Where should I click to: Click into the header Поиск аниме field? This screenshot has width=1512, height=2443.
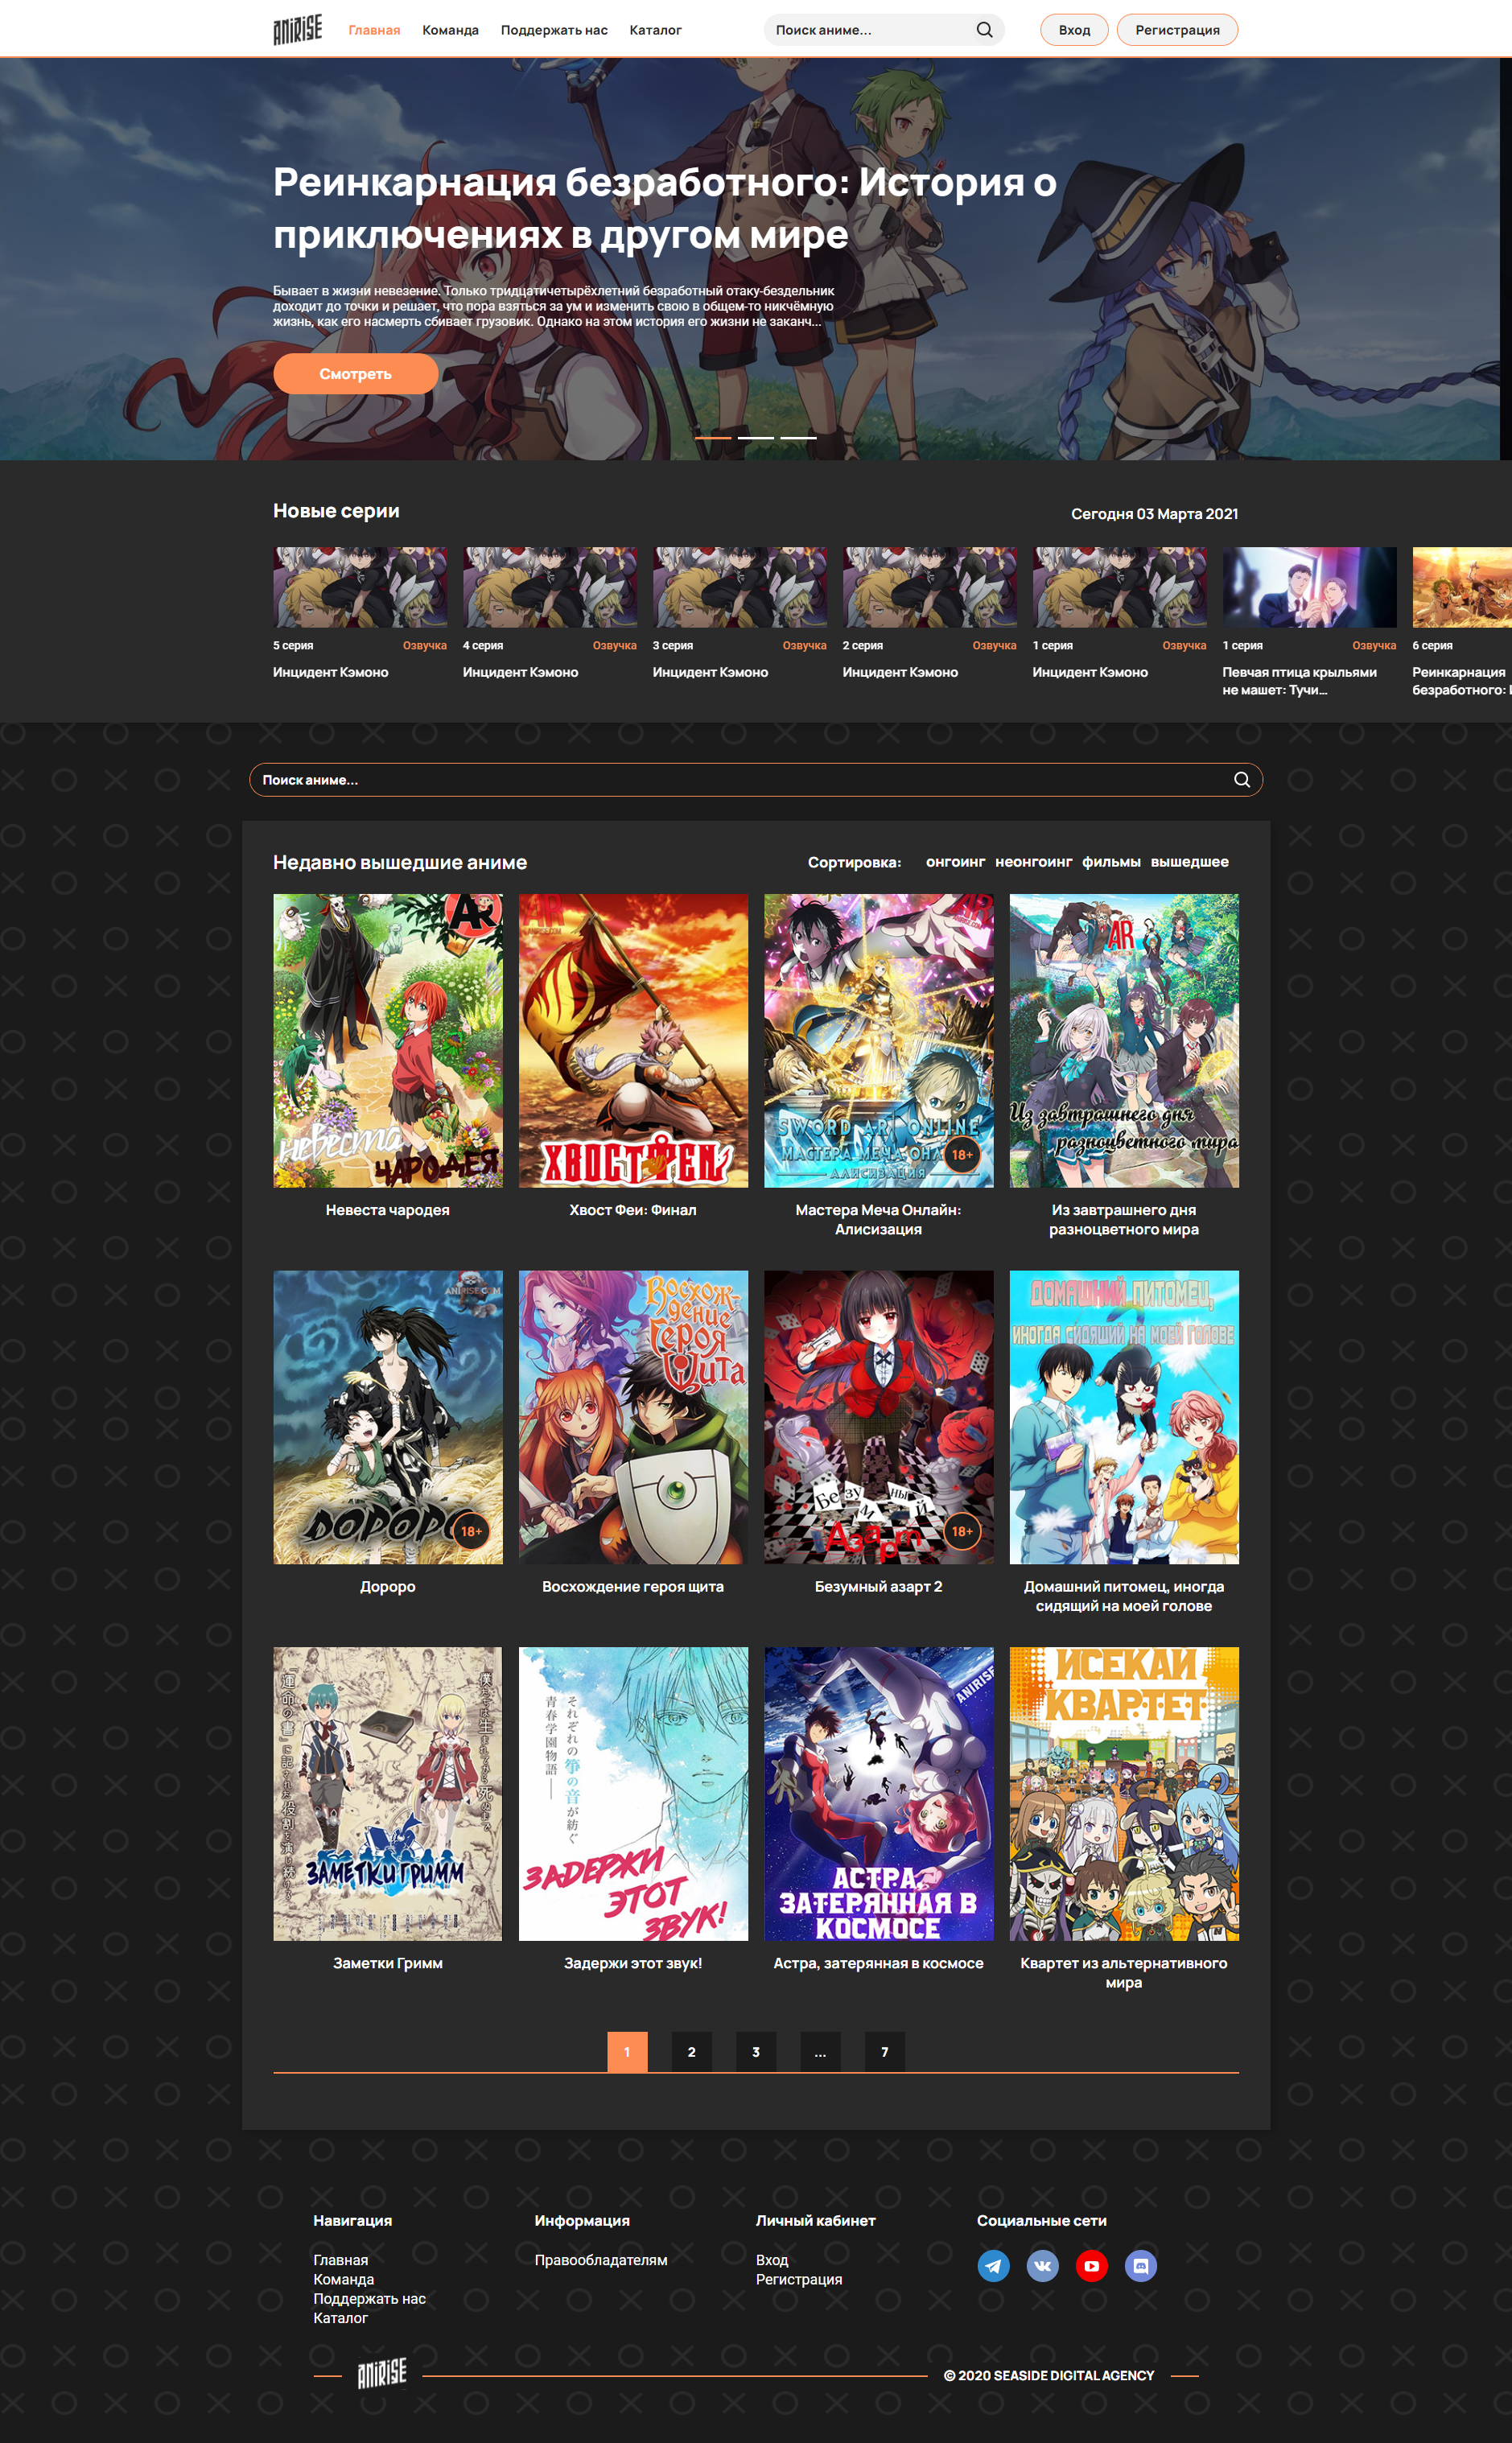click(x=865, y=30)
